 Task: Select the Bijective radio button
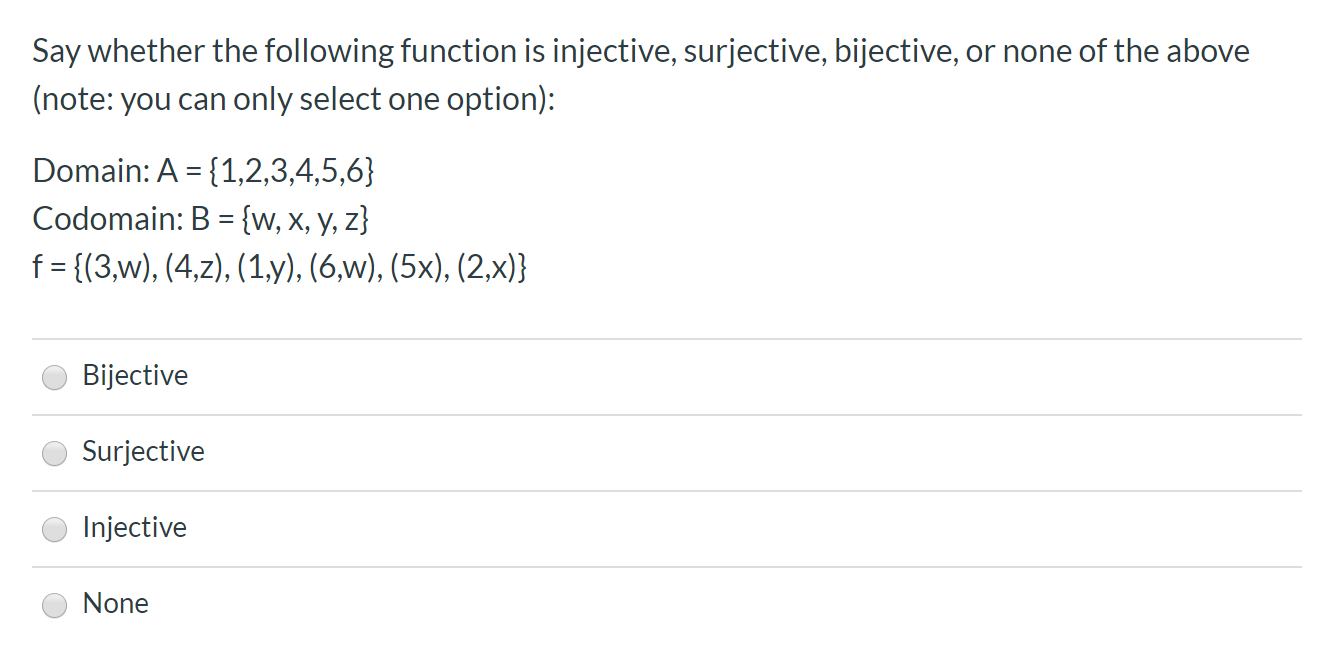(x=55, y=377)
